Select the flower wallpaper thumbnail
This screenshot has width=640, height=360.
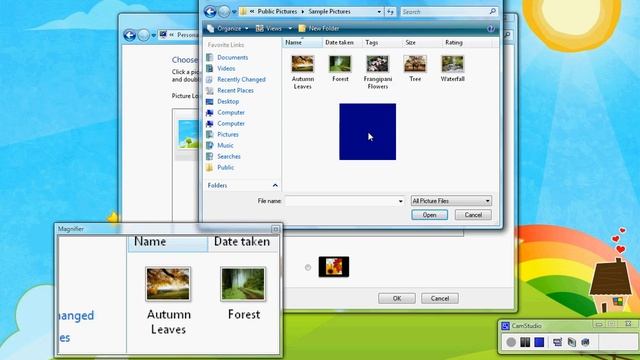[x=334, y=267]
